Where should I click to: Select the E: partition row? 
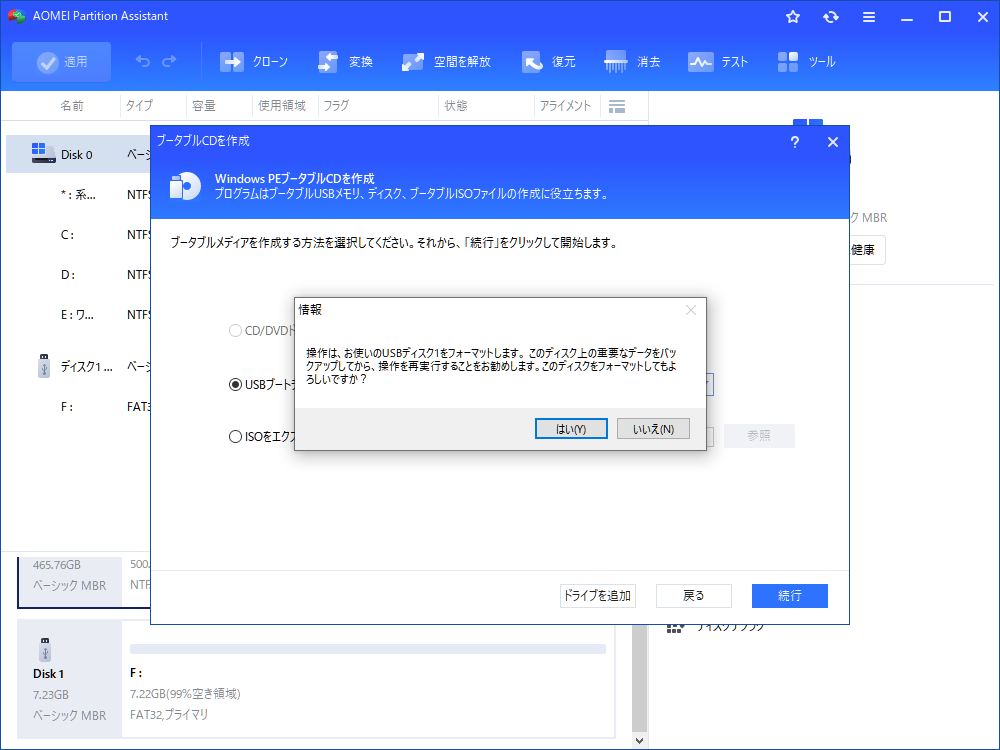(78, 314)
